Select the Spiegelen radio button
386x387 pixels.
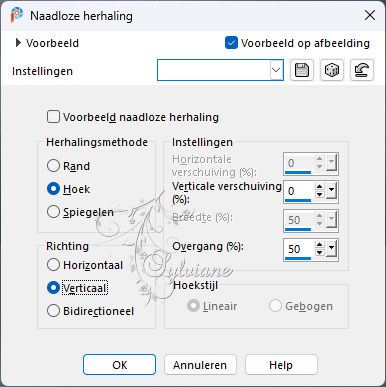(x=53, y=212)
